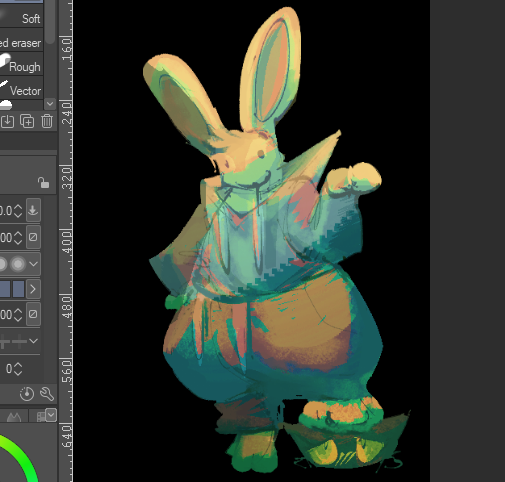Screen dimensions: 505x482
Task: Open the brush tip shape dropdown
Action: point(33,264)
